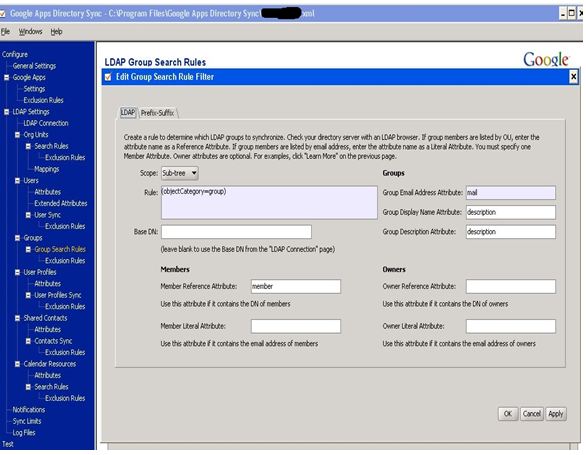Image resolution: width=586 pixels, height=455 pixels.
Task: Click Test in the sidebar
Action: (x=8, y=444)
